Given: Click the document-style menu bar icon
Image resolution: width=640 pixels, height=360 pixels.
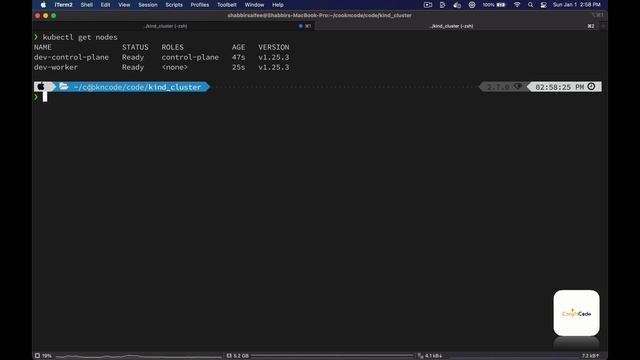Looking at the screenshot, I should click(442, 5).
